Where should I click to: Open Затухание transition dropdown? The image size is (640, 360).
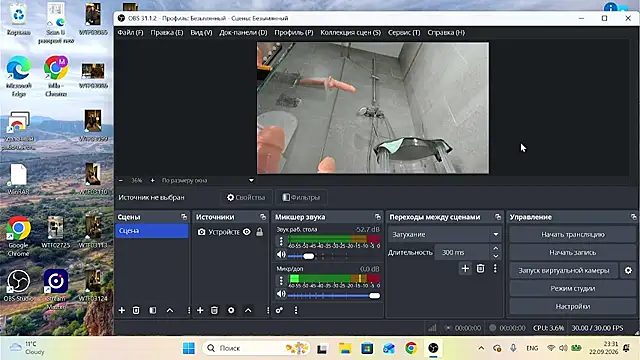click(x=444, y=234)
